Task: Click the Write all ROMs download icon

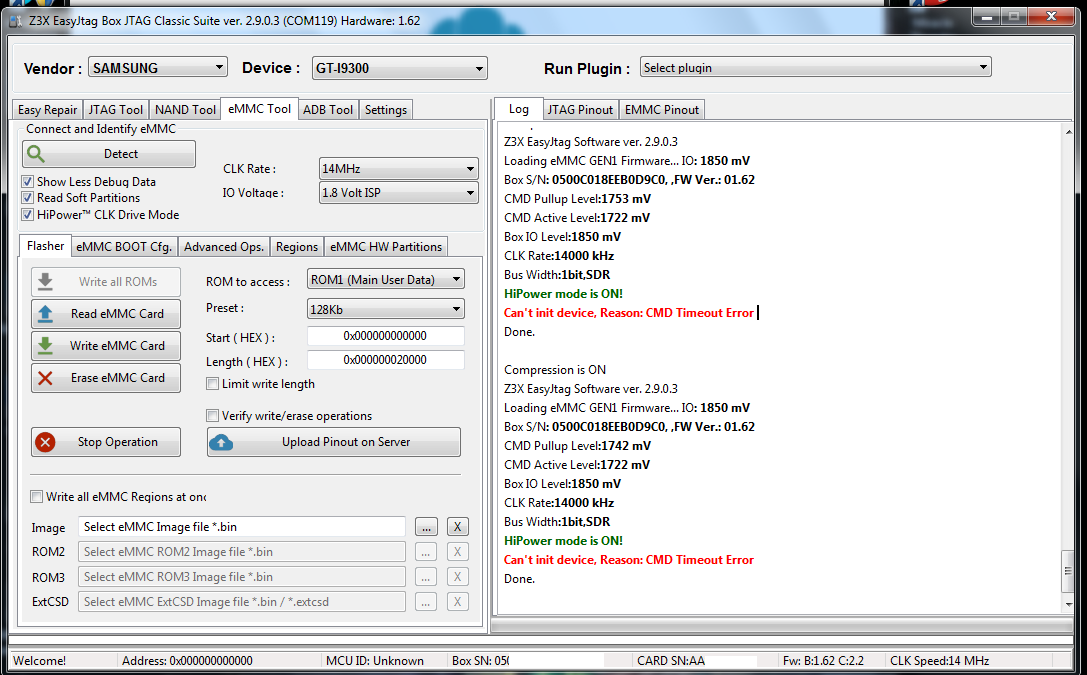Action: 45,282
